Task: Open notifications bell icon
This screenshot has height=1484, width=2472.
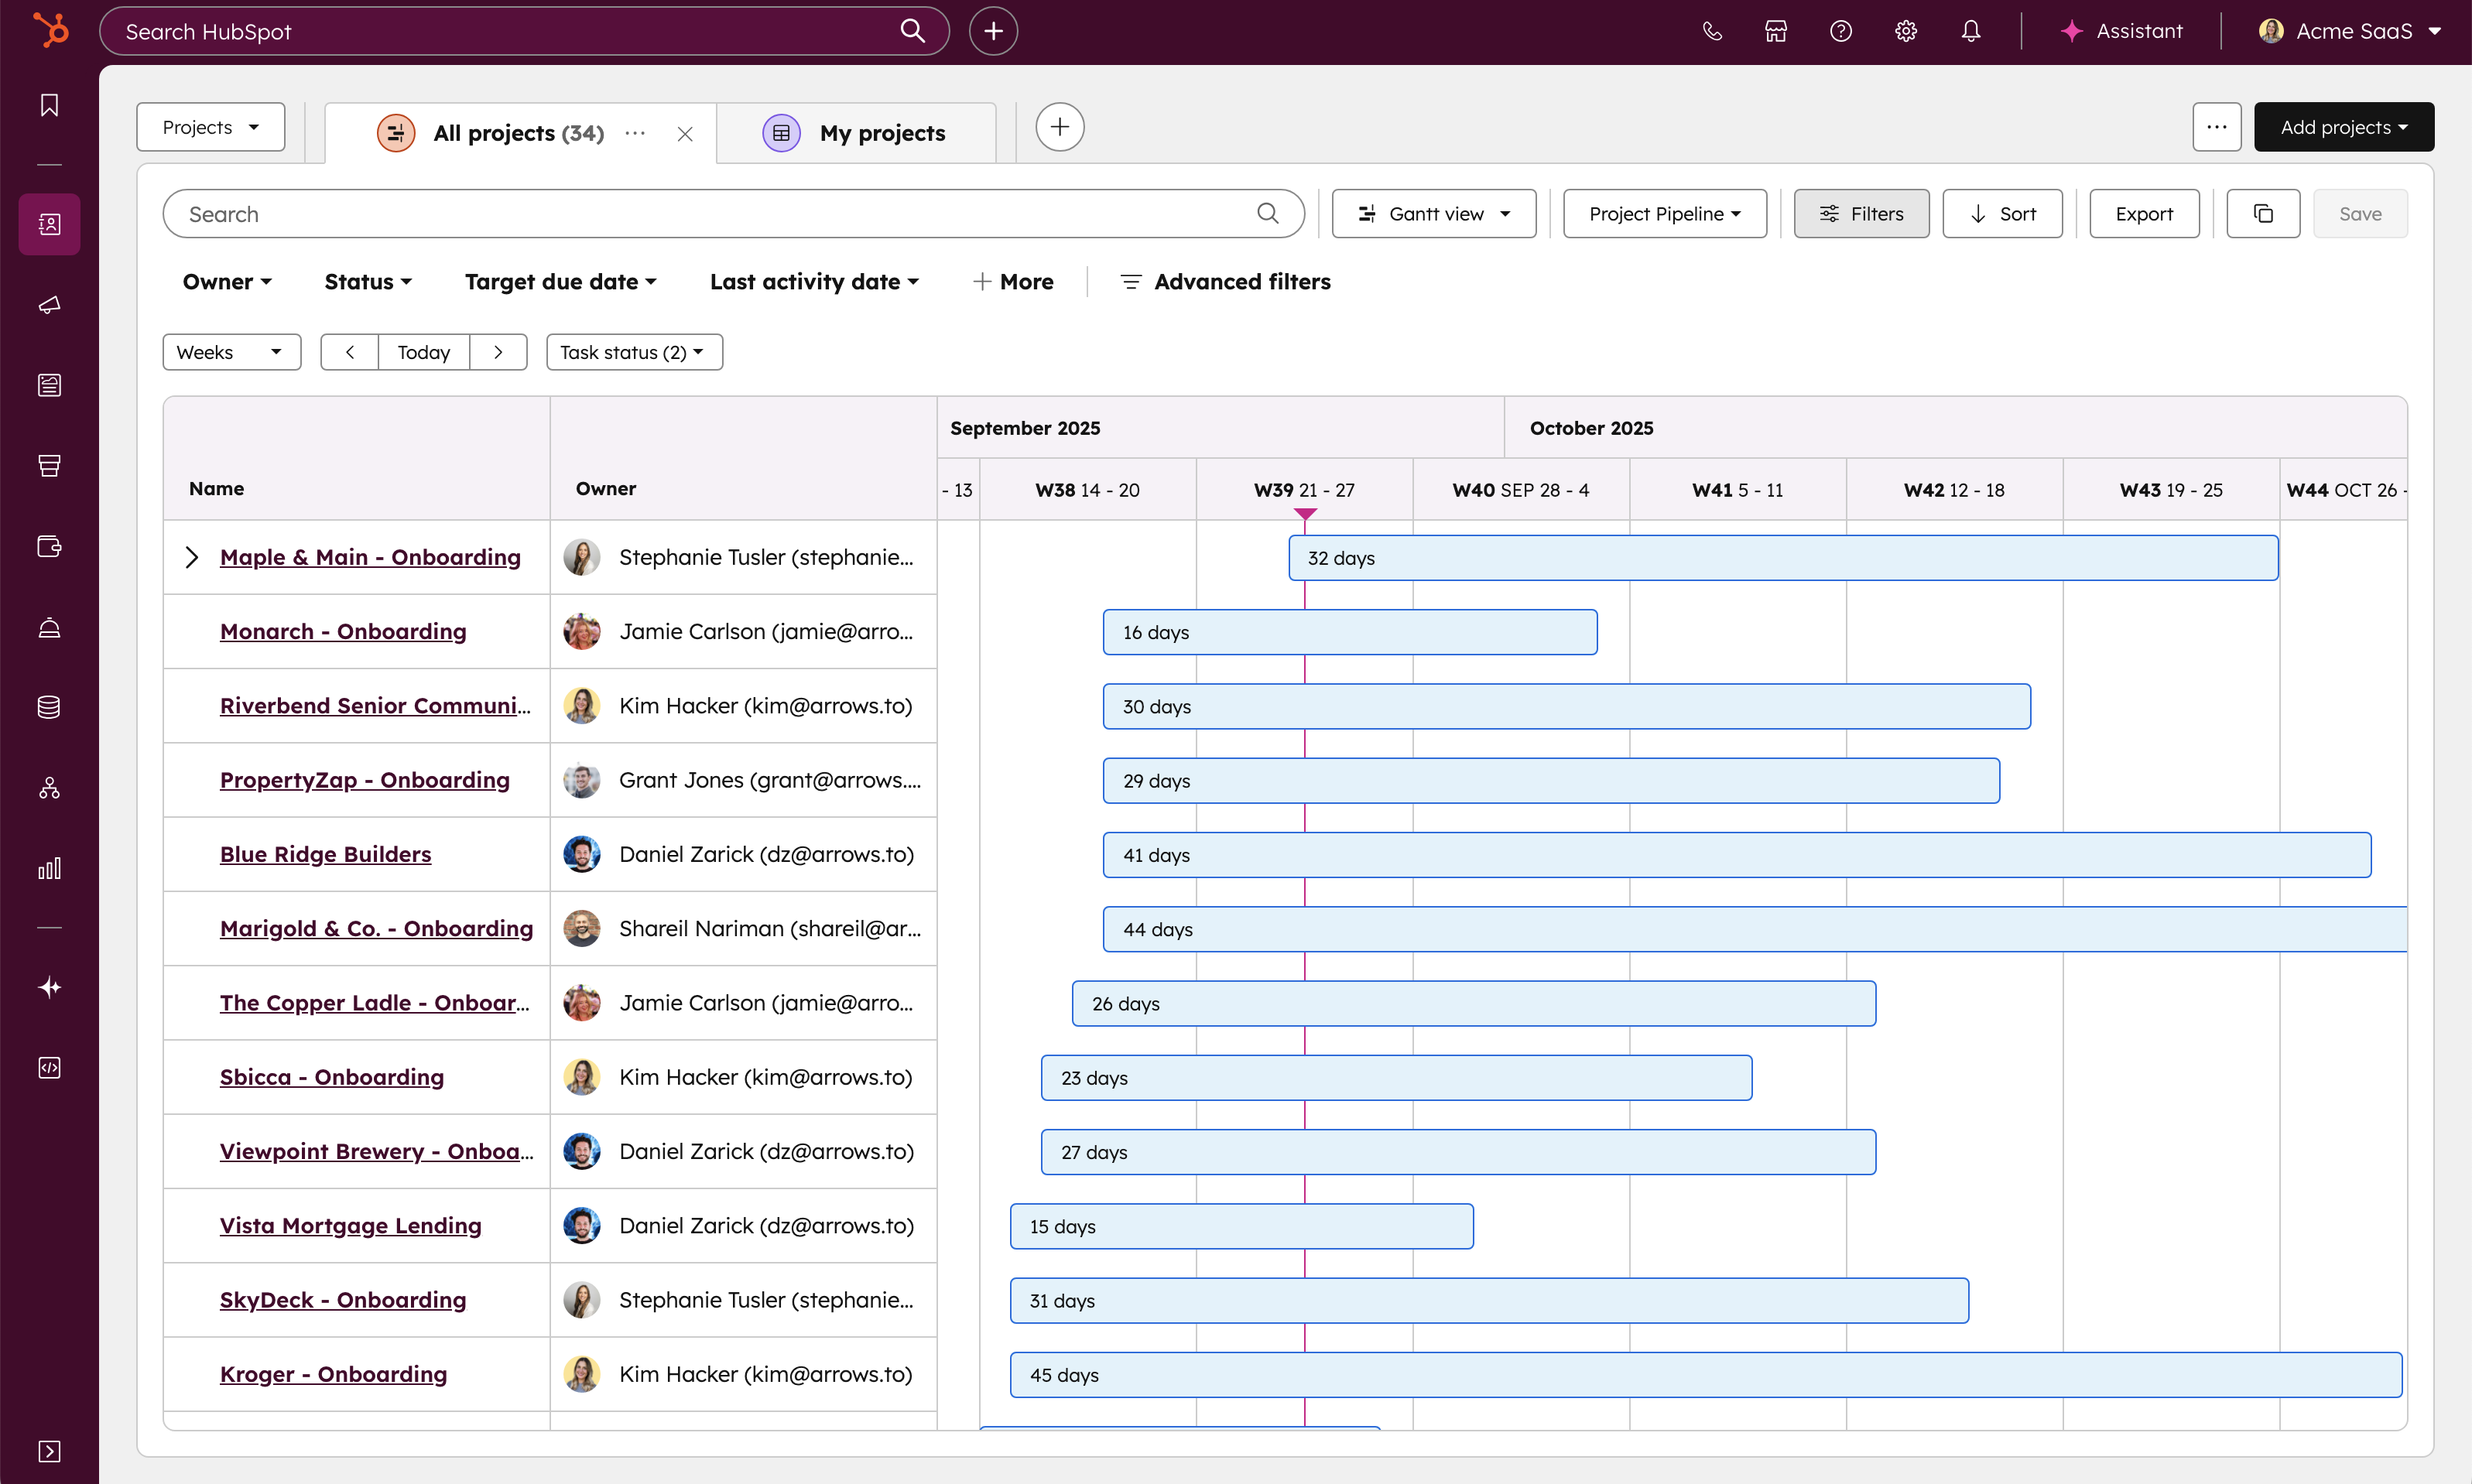Action: (x=1970, y=31)
